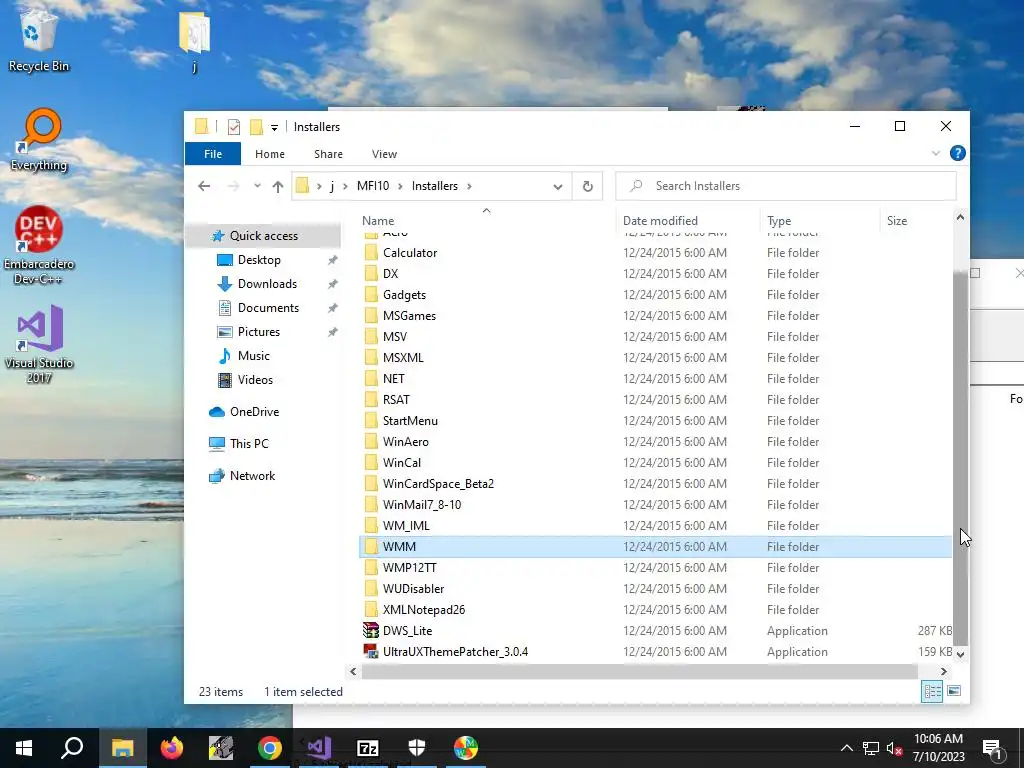Go up one folder level

(x=278, y=187)
